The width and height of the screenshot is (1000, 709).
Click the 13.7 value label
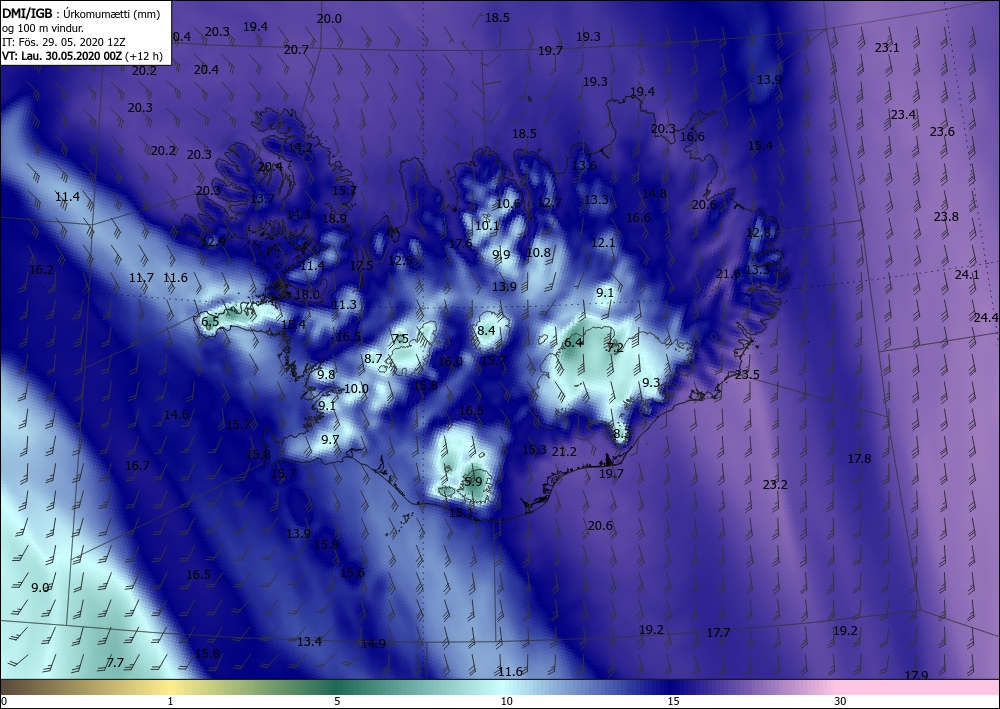(261, 199)
